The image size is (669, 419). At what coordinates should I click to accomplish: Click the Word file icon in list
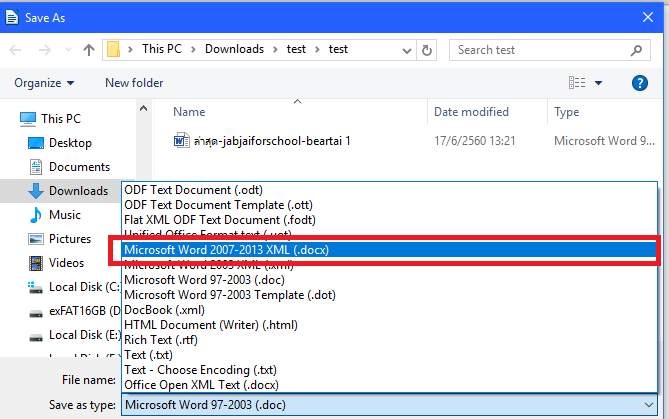point(182,140)
